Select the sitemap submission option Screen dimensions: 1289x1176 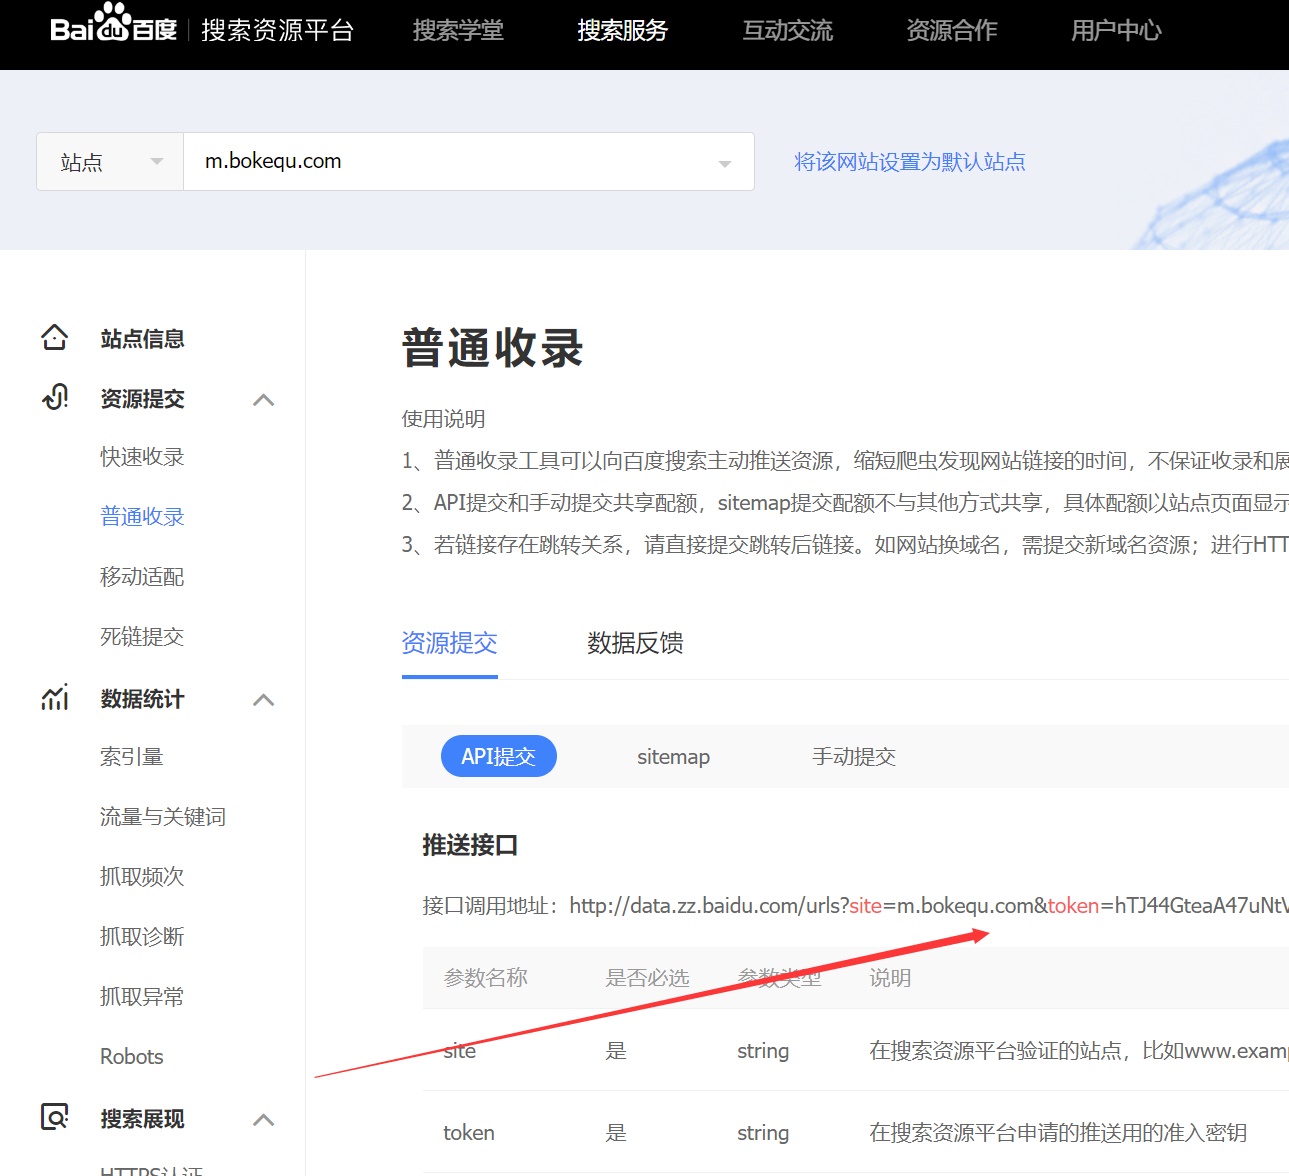click(674, 757)
